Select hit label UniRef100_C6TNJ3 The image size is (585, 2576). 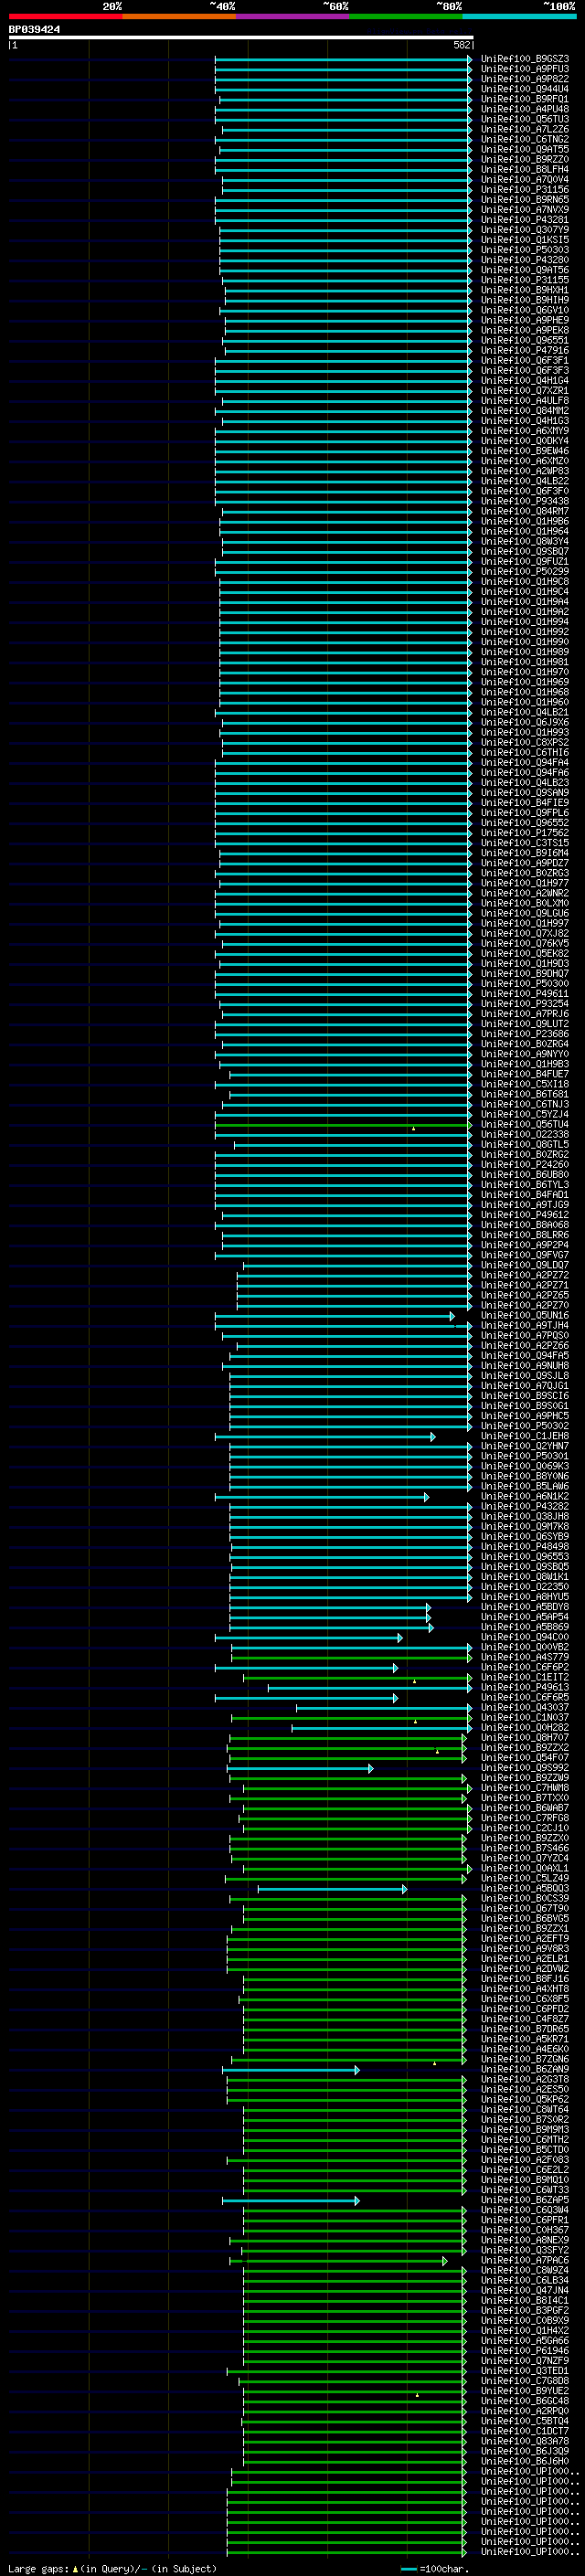tap(525, 1104)
